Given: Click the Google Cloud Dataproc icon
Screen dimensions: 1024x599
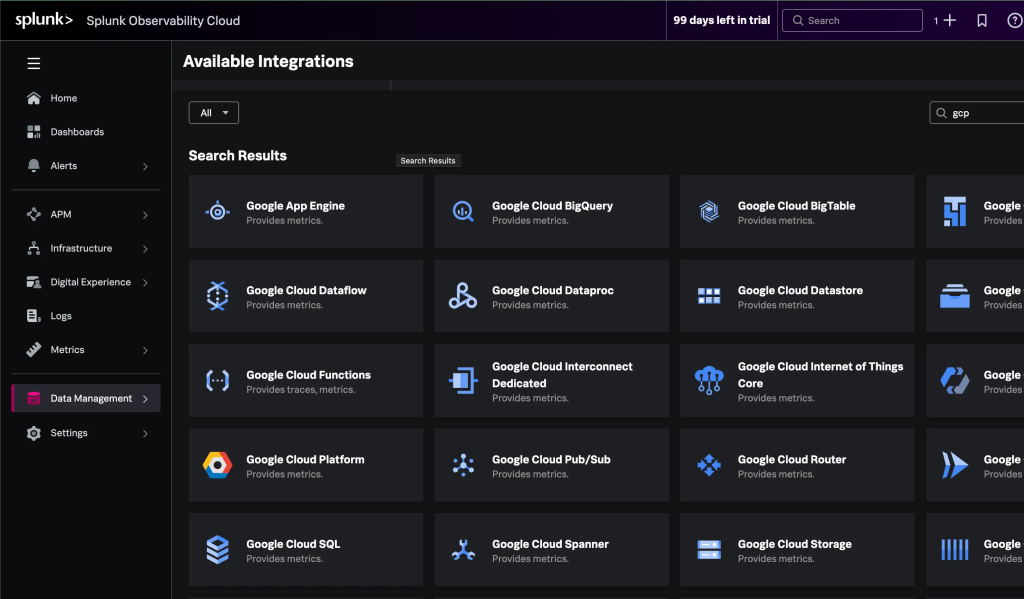Looking at the screenshot, I should pyautogui.click(x=463, y=296).
